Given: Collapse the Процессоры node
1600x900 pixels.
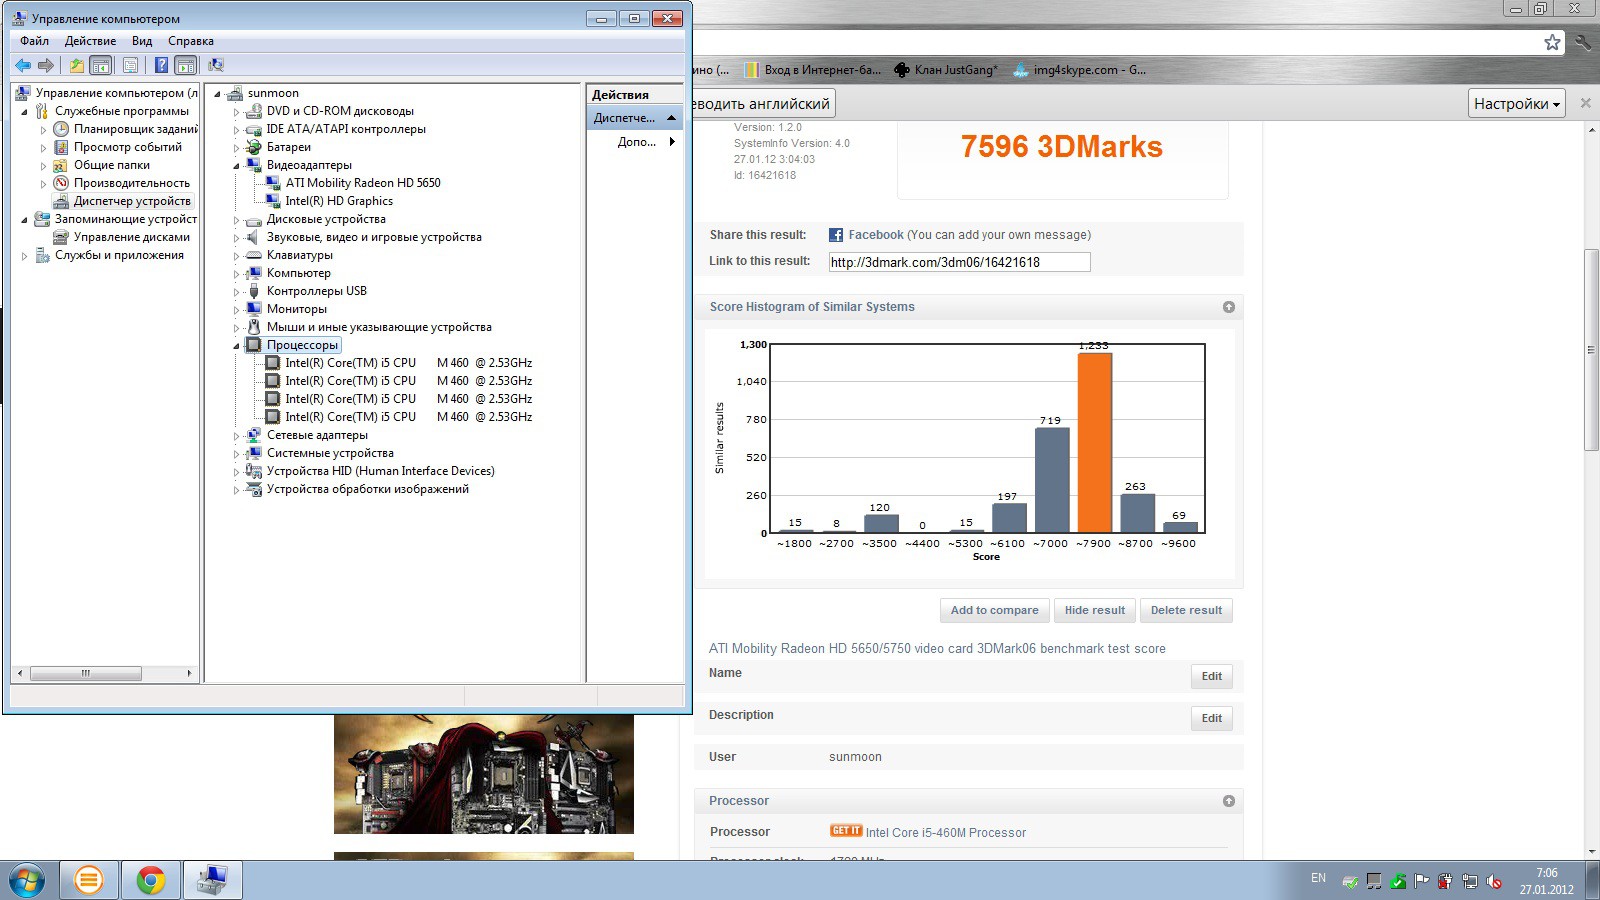Looking at the screenshot, I should (x=237, y=346).
